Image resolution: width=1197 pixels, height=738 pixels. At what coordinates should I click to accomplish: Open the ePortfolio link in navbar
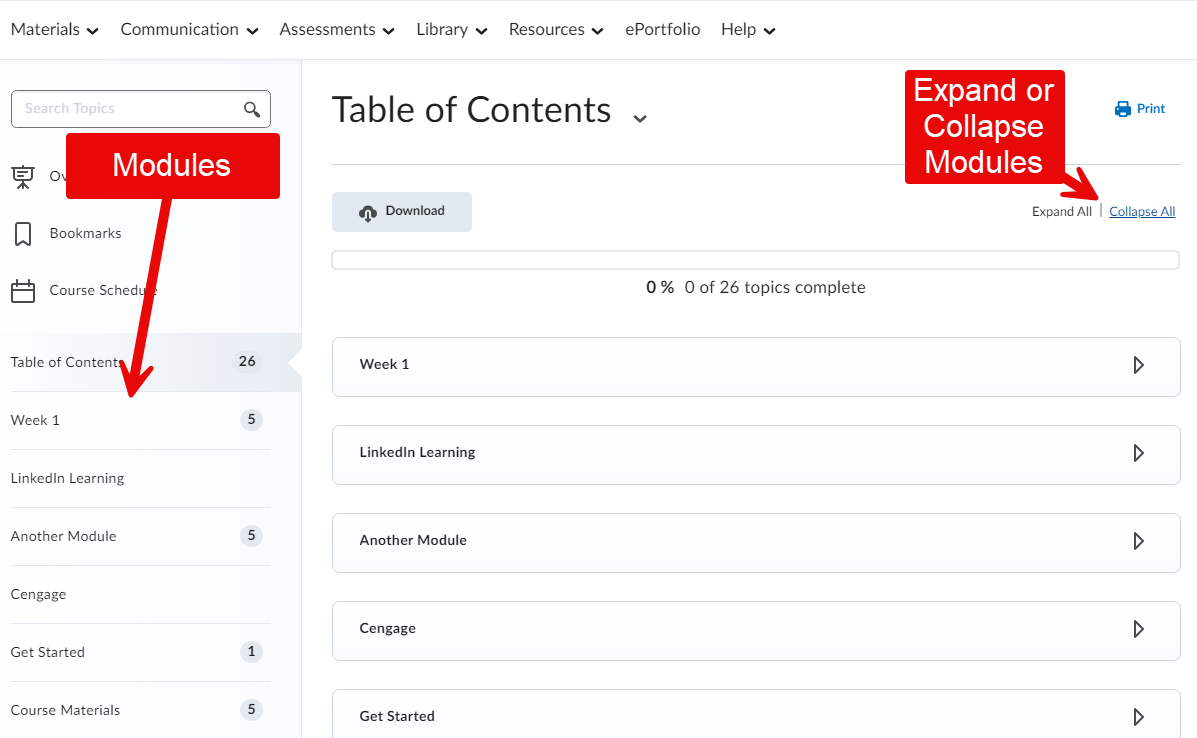[662, 30]
